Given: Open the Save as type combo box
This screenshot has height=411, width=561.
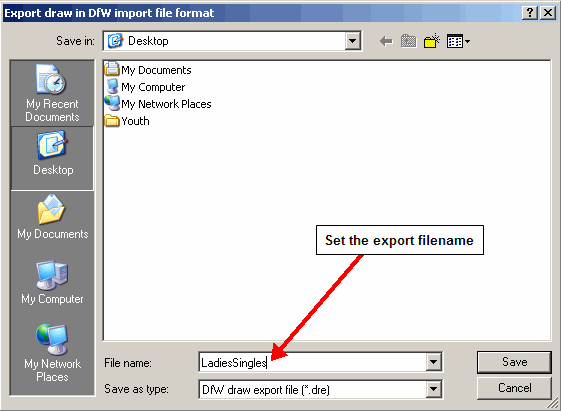Looking at the screenshot, I should pos(320,389).
